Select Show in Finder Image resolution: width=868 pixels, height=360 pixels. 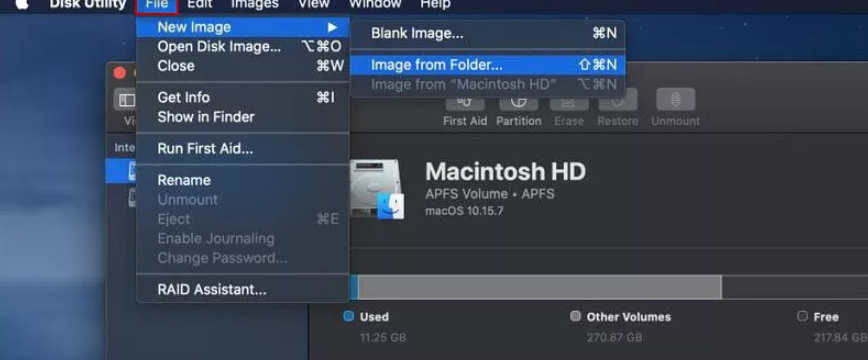243,117
